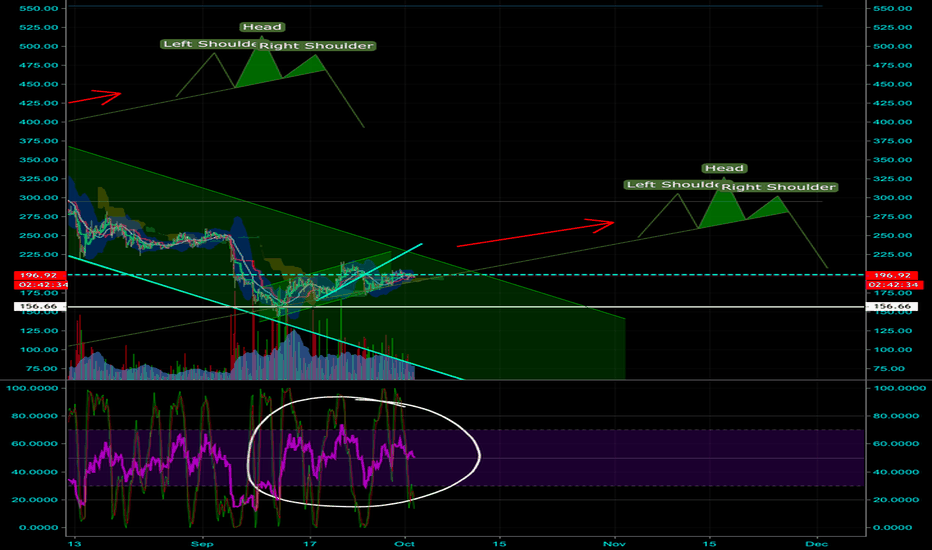Click 250.00 on the left price axis
Image resolution: width=932 pixels, height=550 pixels.
pyautogui.click(x=39, y=235)
